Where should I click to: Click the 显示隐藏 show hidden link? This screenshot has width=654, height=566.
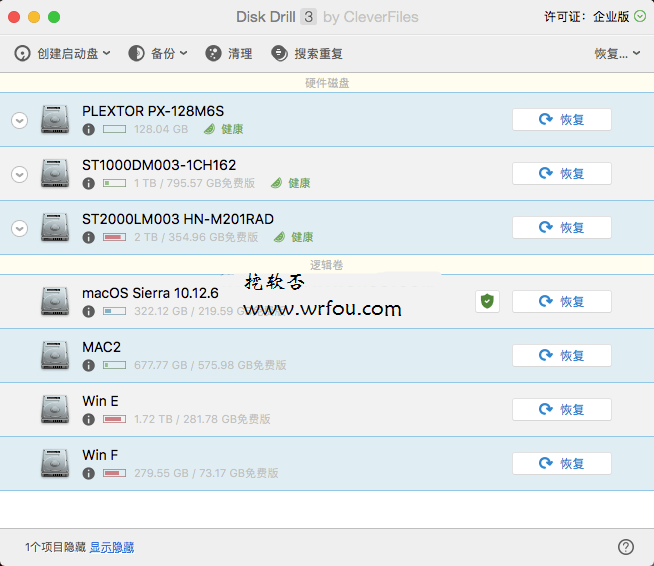pyautogui.click(x=112, y=547)
